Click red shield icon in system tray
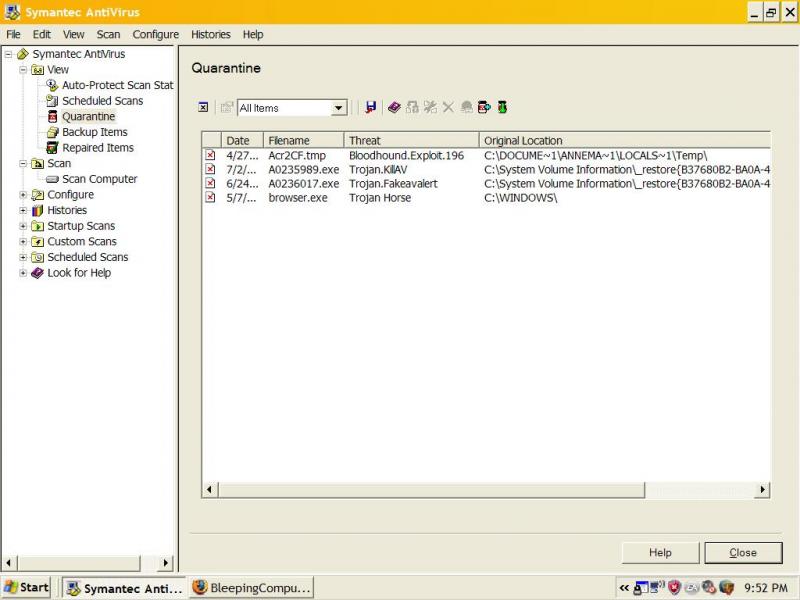The width and height of the screenshot is (800, 600). 675,588
